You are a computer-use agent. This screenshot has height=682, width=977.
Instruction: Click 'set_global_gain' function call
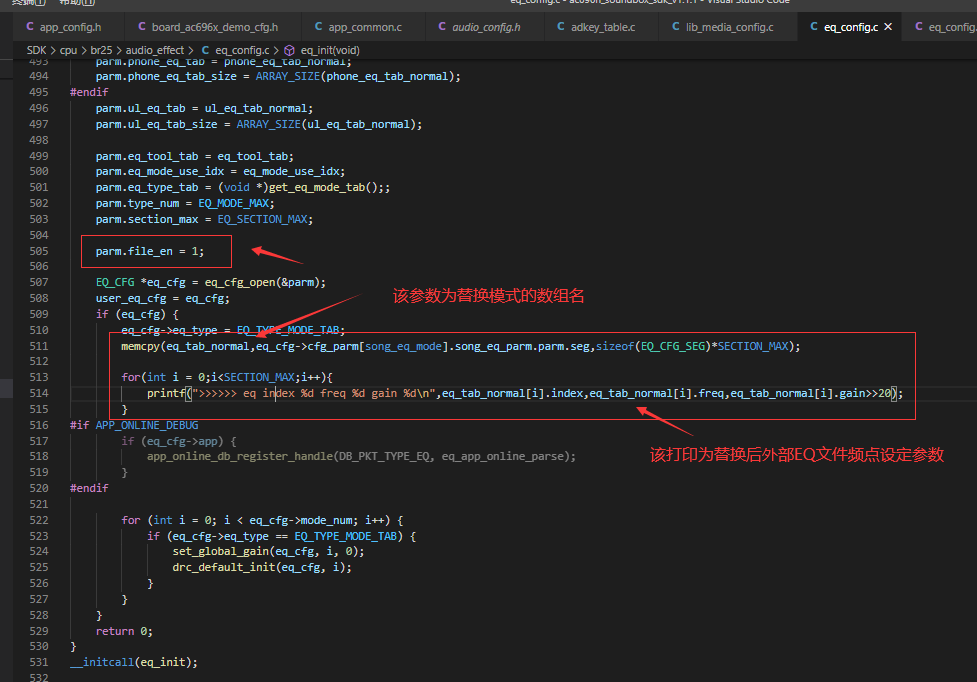pyautogui.click(x=221, y=551)
